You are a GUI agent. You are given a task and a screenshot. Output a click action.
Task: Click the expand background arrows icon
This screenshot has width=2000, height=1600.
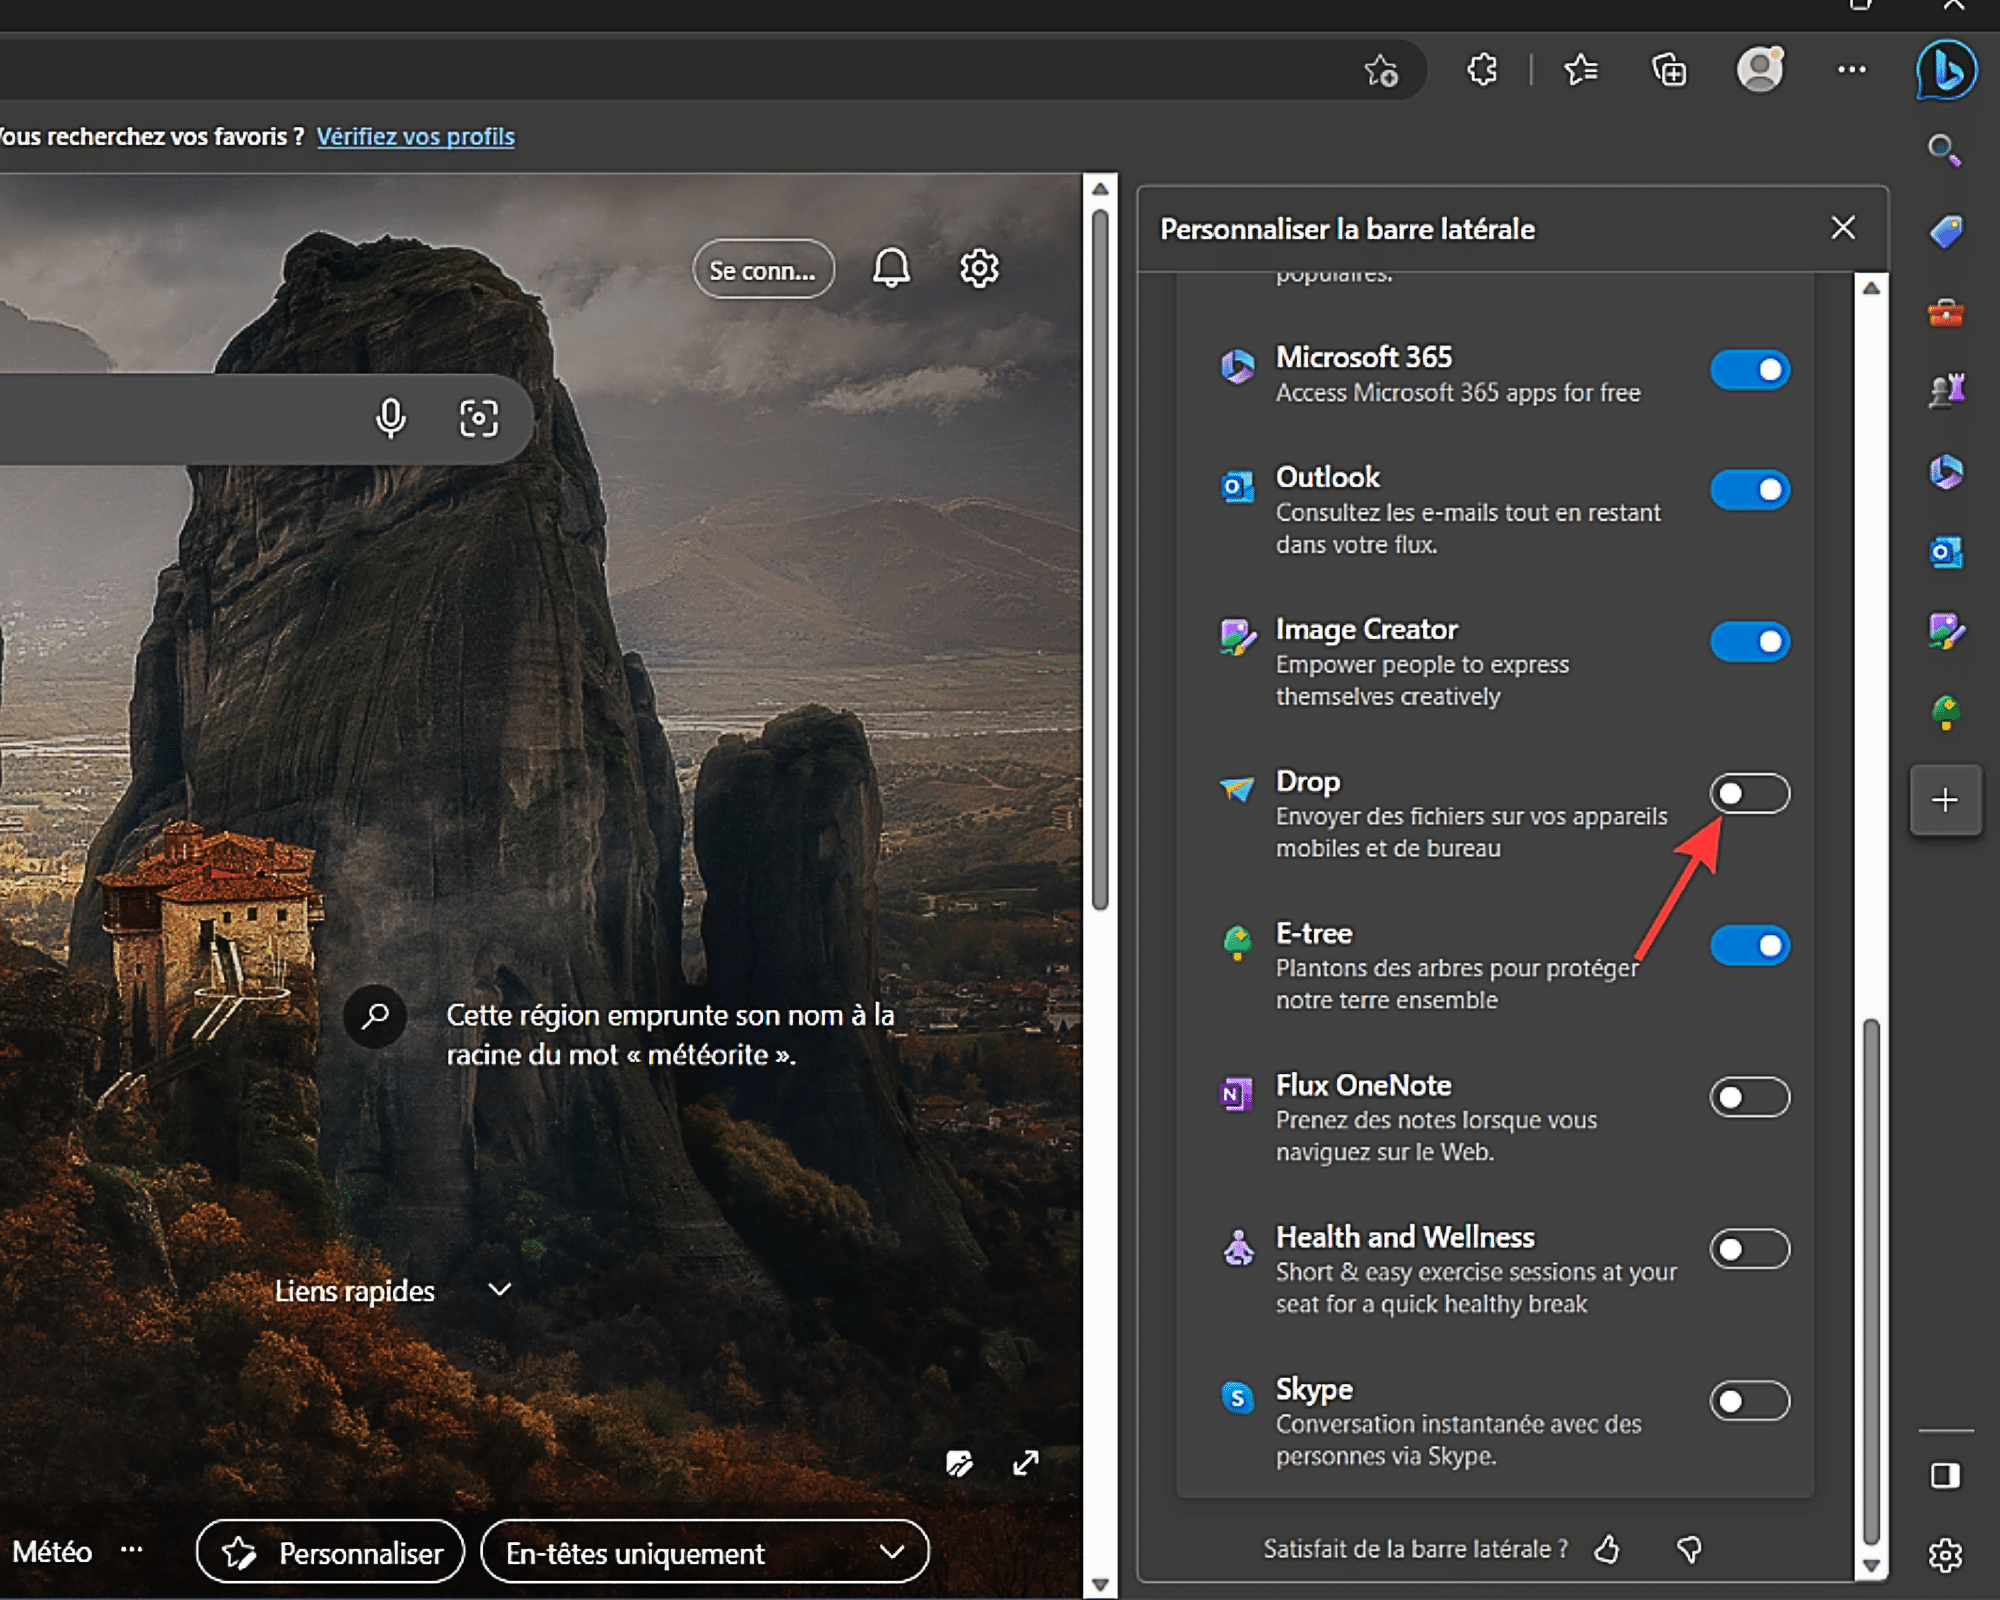tap(1026, 1464)
